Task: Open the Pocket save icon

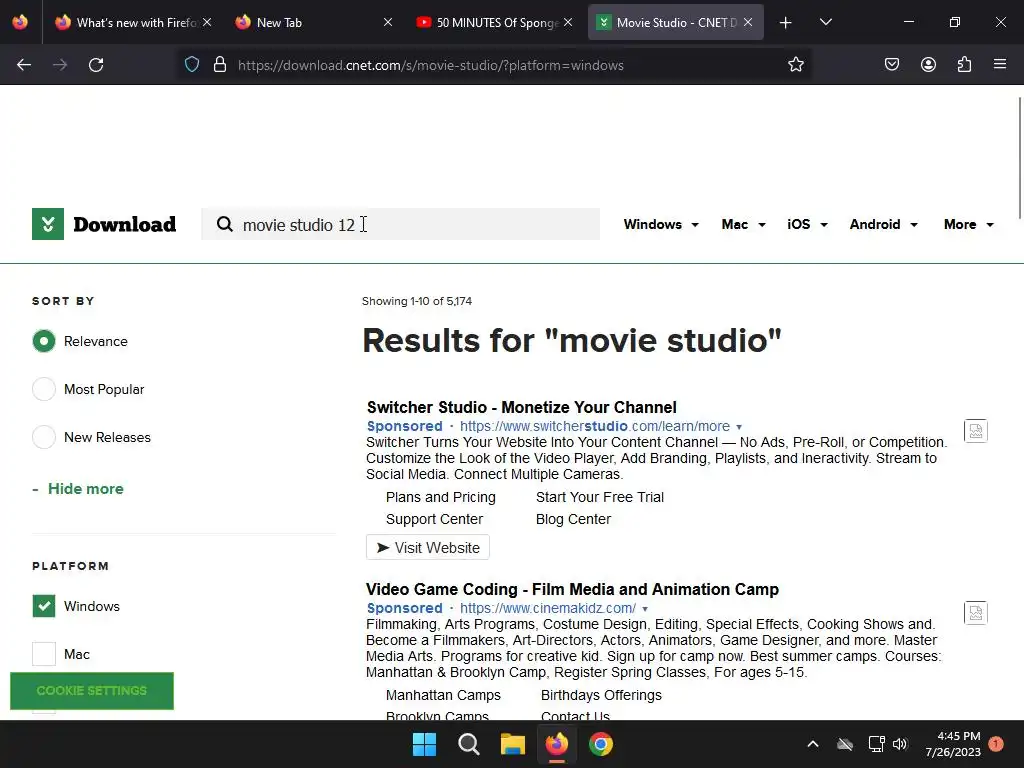Action: pyautogui.click(x=892, y=65)
